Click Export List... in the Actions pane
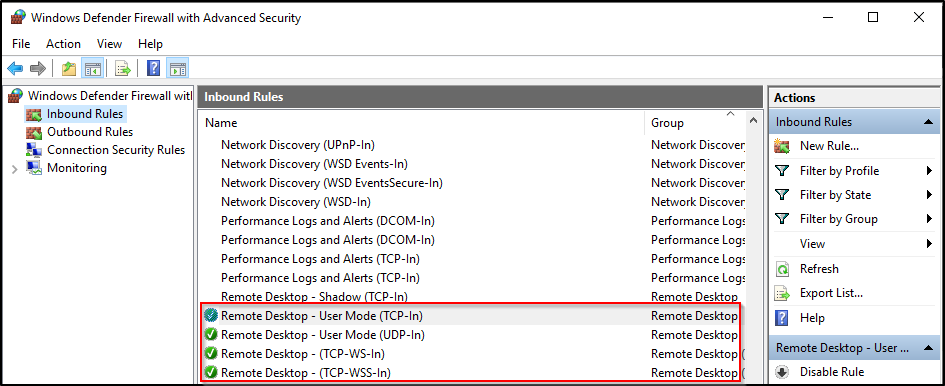Image resolution: width=945 pixels, height=386 pixels. pos(831,294)
